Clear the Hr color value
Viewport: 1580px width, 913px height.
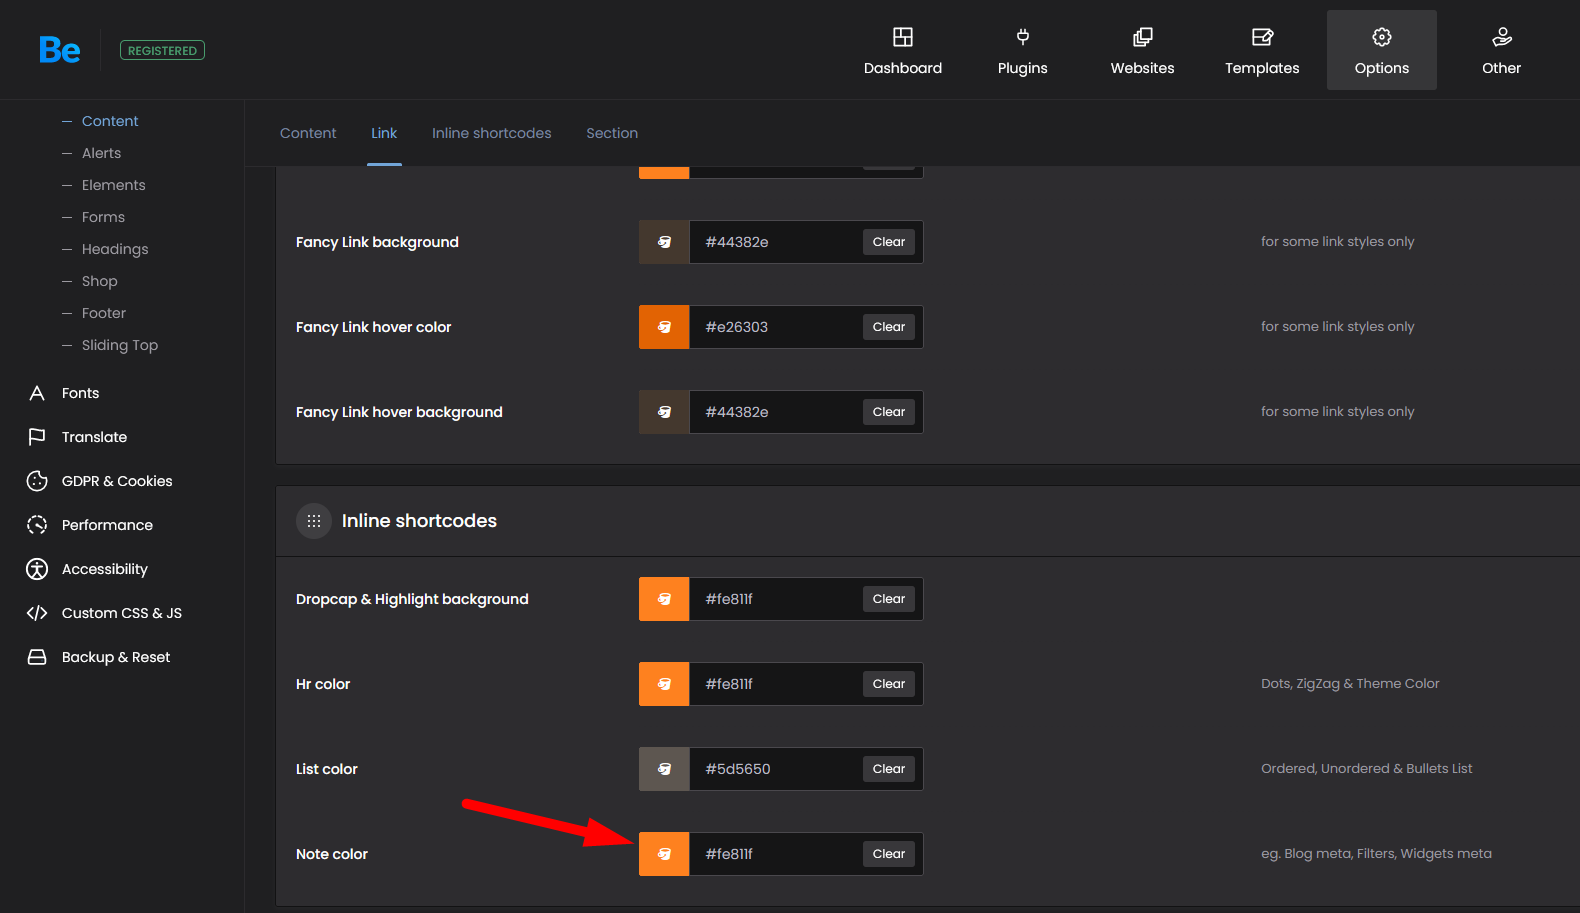click(889, 684)
